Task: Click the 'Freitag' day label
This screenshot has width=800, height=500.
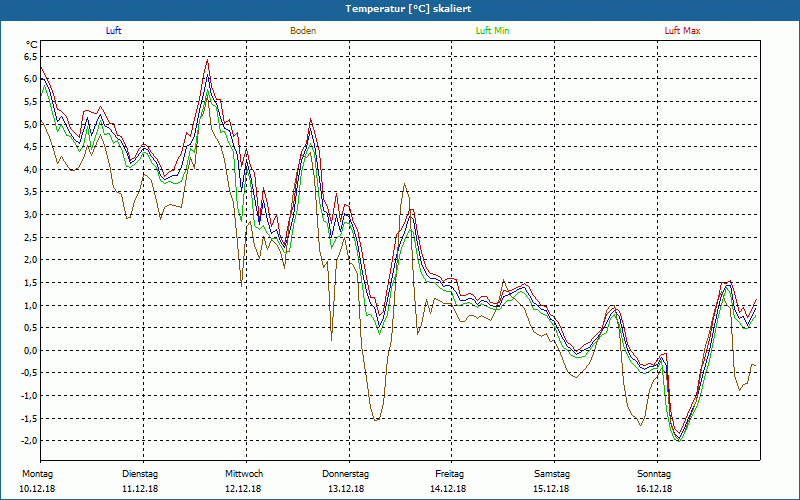Action: coord(449,474)
